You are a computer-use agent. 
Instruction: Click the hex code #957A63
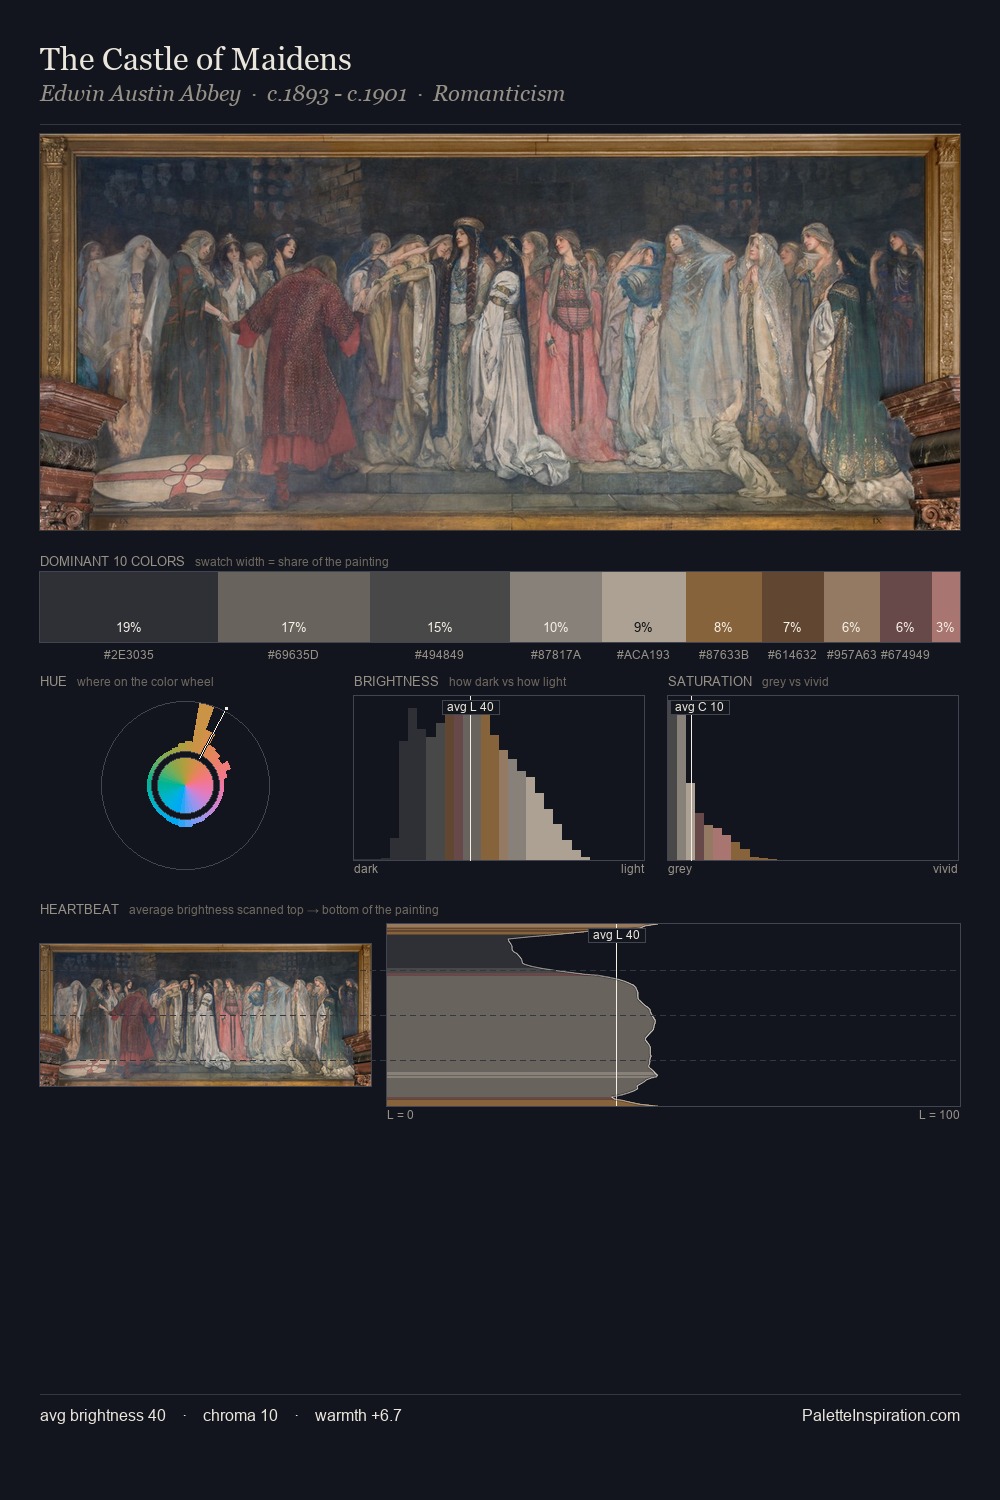pyautogui.click(x=851, y=655)
